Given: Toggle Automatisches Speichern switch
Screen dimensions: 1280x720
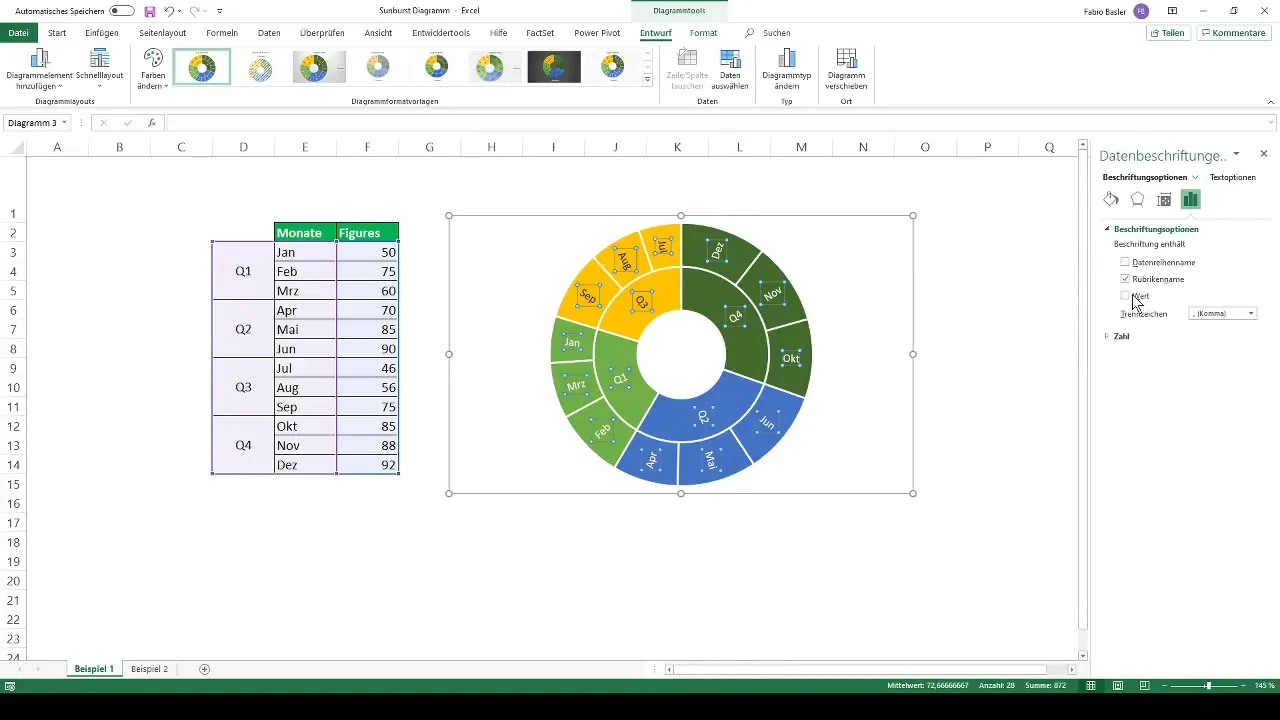Looking at the screenshot, I should (x=122, y=11).
